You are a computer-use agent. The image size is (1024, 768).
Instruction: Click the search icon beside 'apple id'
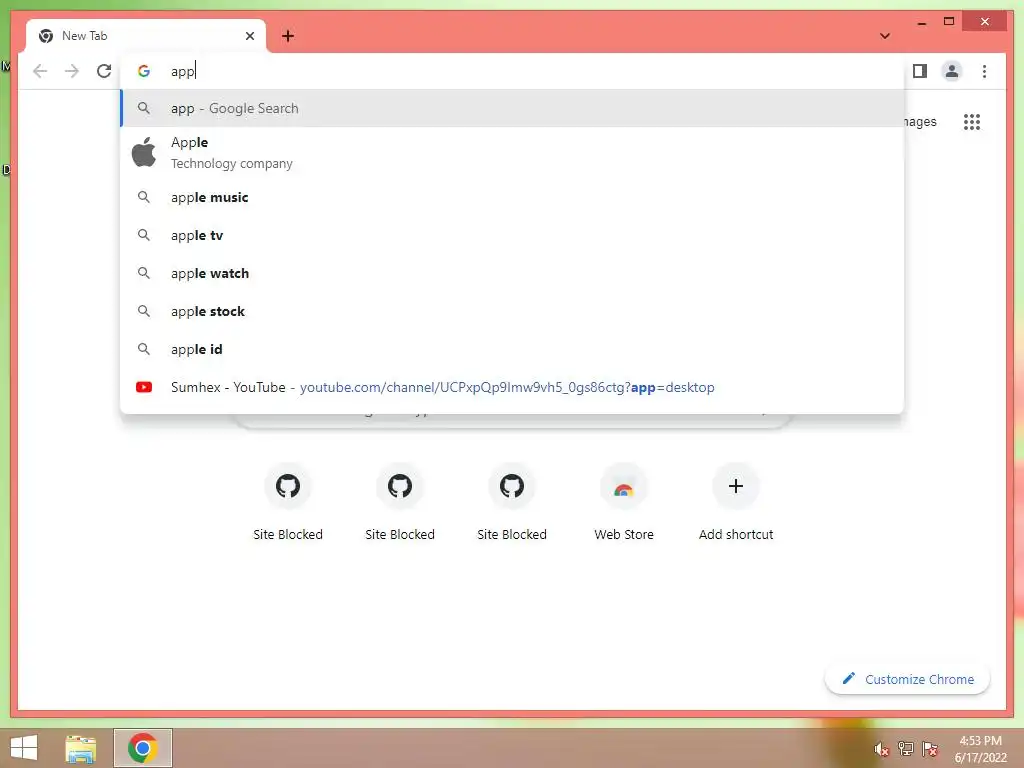pyautogui.click(x=144, y=349)
